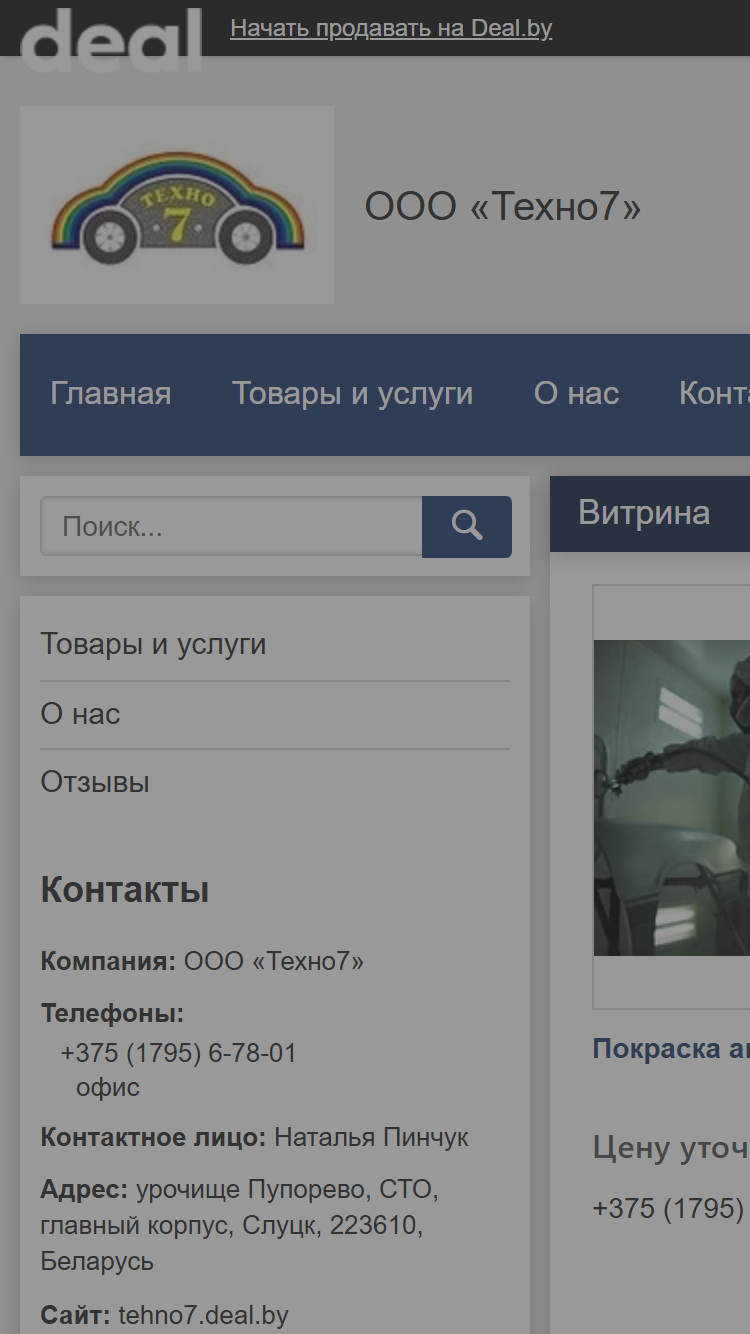Click the 'Контакты' heading

tap(125, 890)
